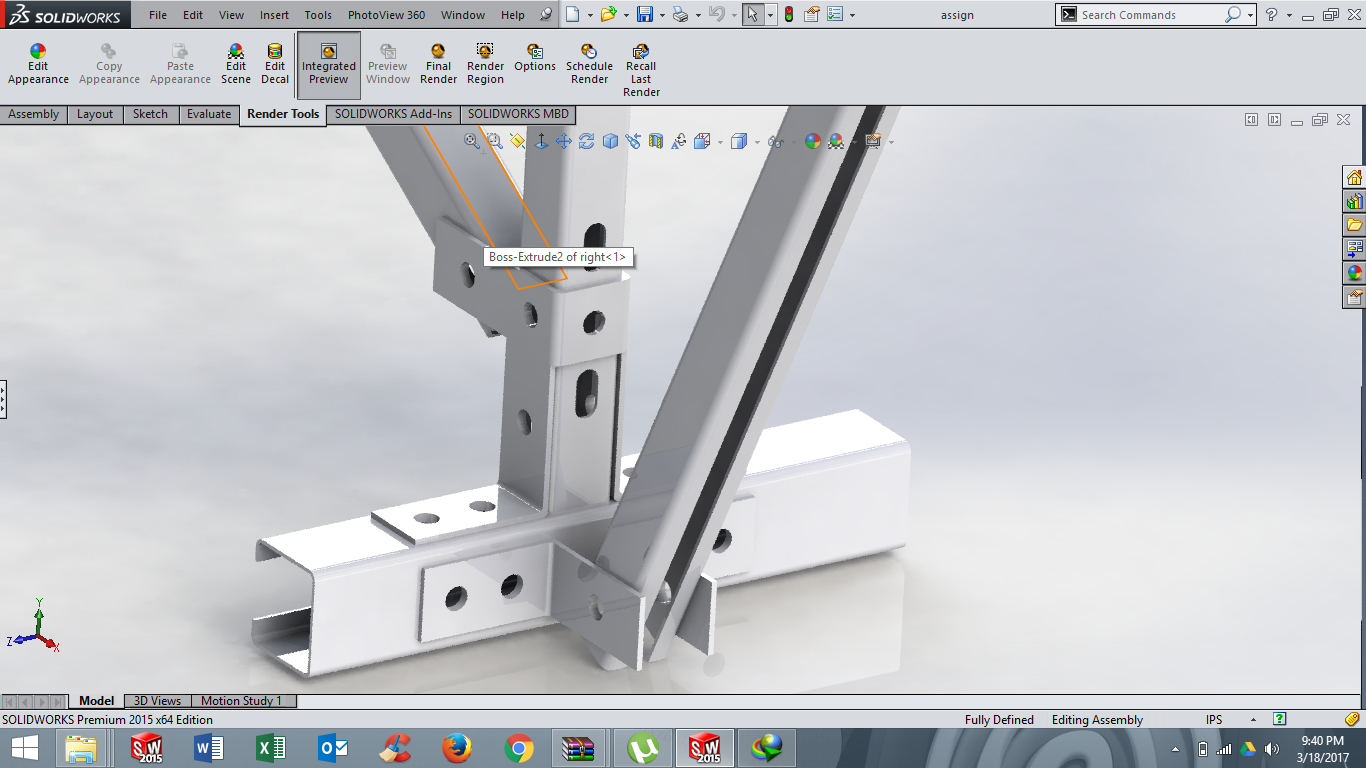Open Custom Properties task pane tab

pyautogui.click(x=1354, y=296)
